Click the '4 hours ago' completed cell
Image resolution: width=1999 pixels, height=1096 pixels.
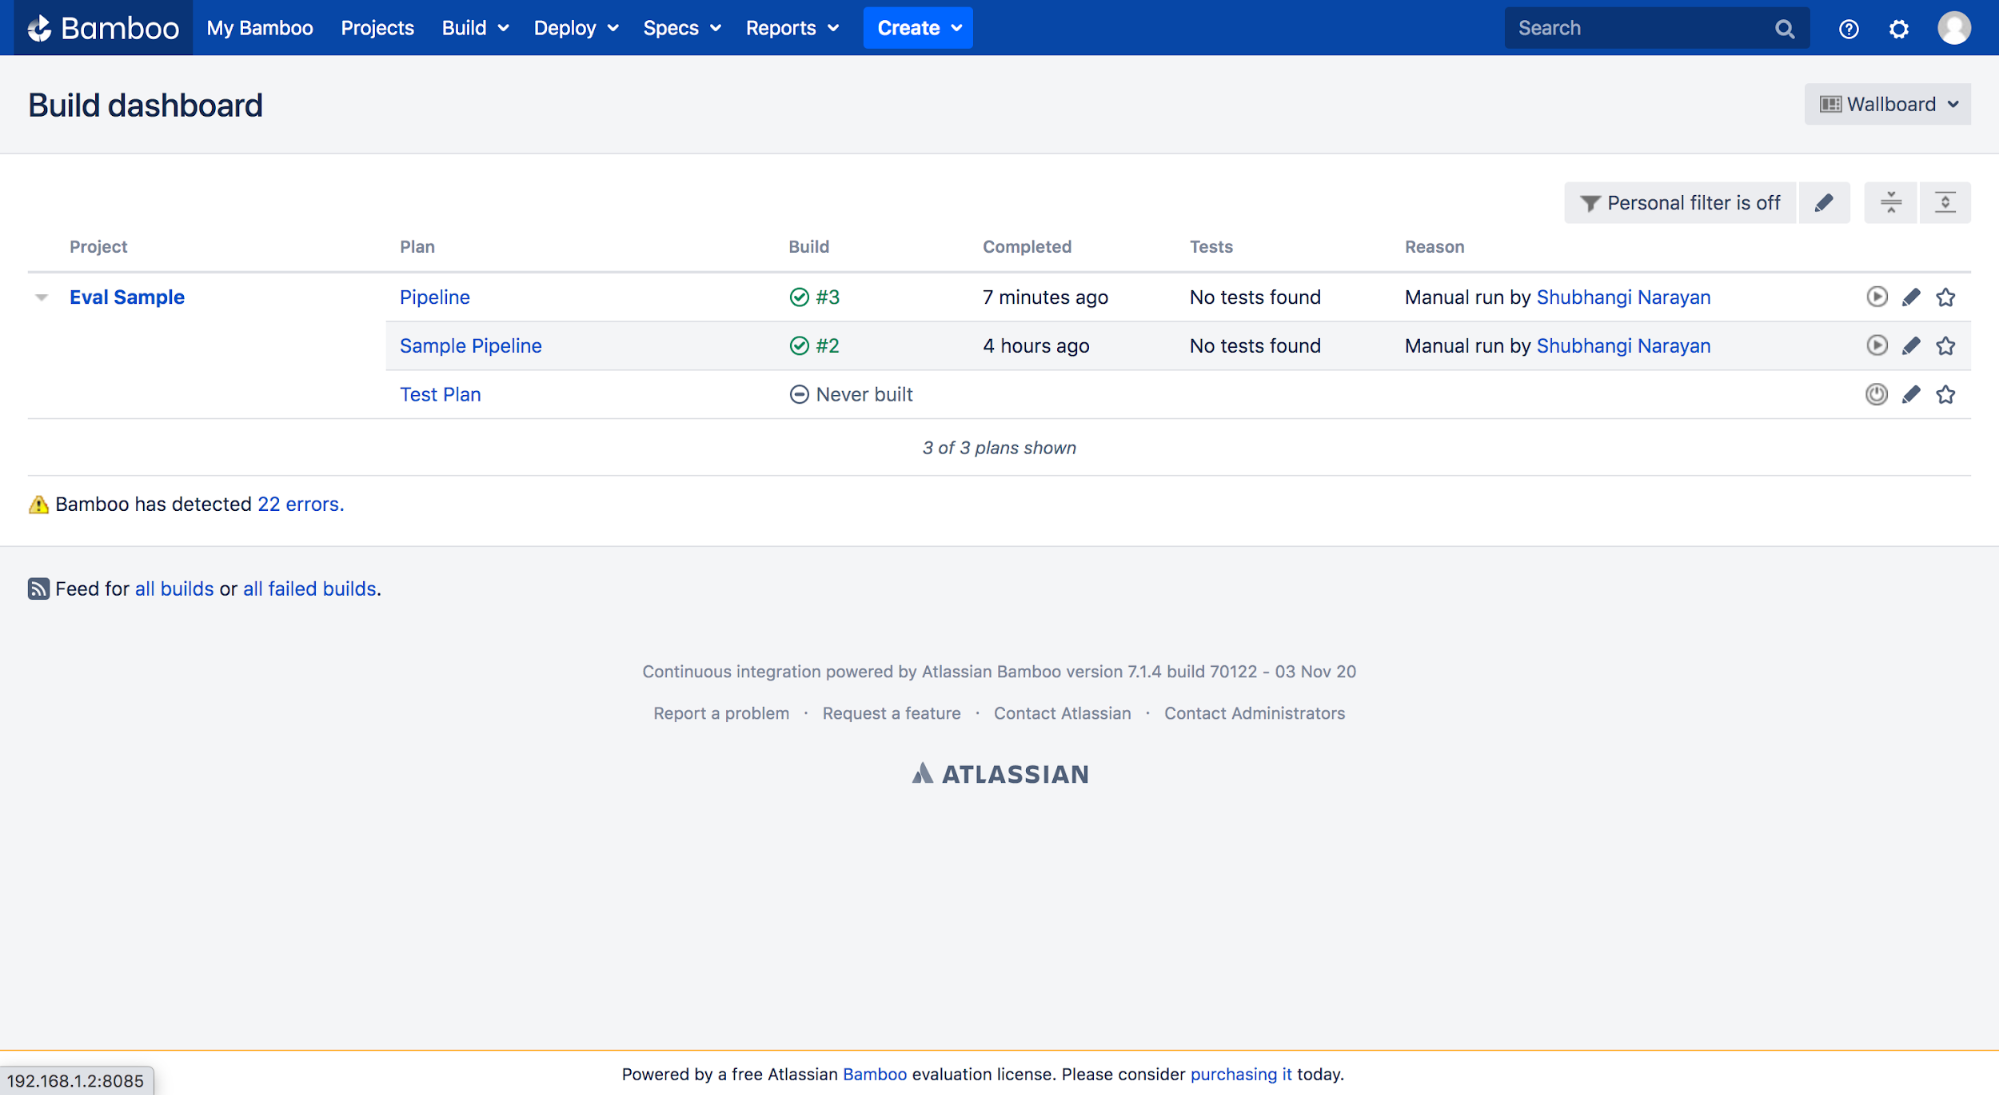click(x=1036, y=346)
